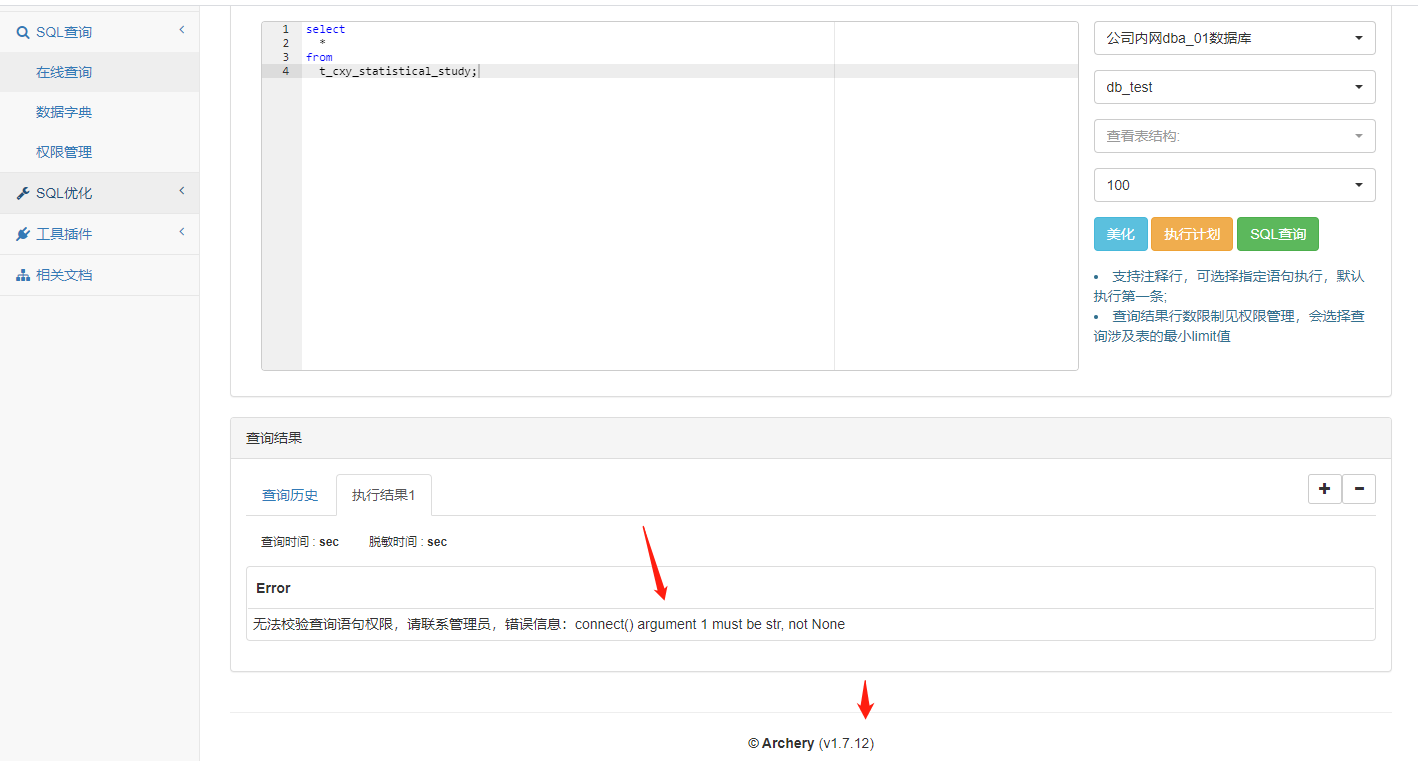Click the 'from' keyword on line 3
The image size is (1418, 761).
pyautogui.click(x=319, y=57)
